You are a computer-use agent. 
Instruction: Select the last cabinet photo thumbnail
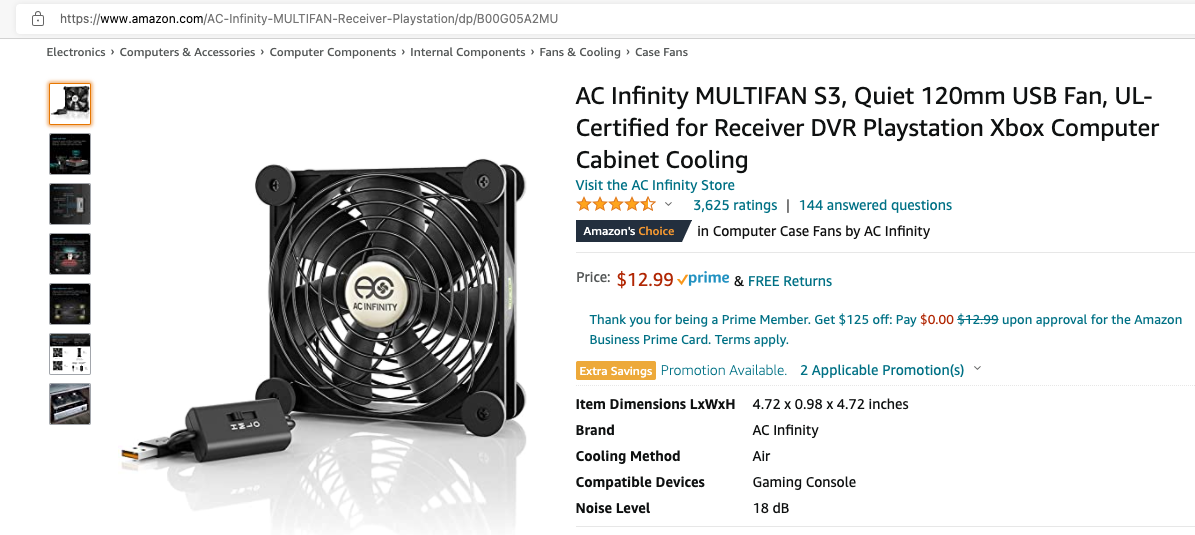point(70,404)
